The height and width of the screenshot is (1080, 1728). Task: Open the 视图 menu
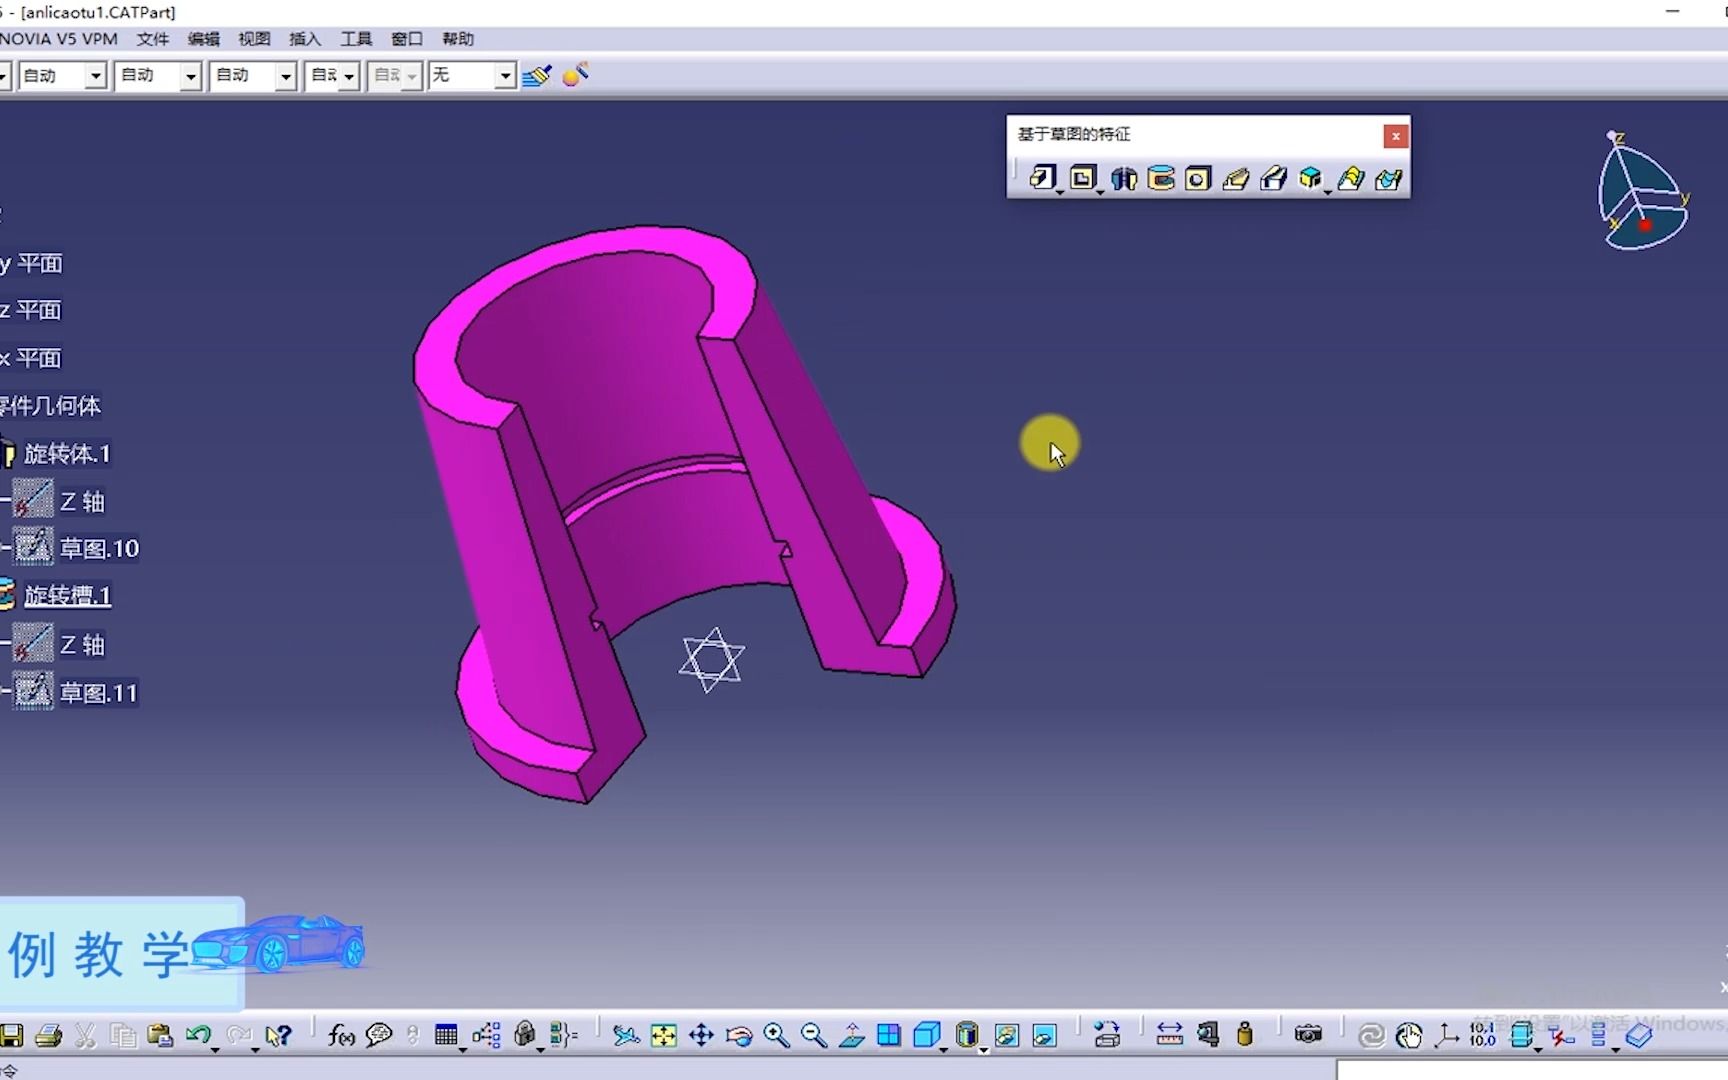(x=255, y=39)
